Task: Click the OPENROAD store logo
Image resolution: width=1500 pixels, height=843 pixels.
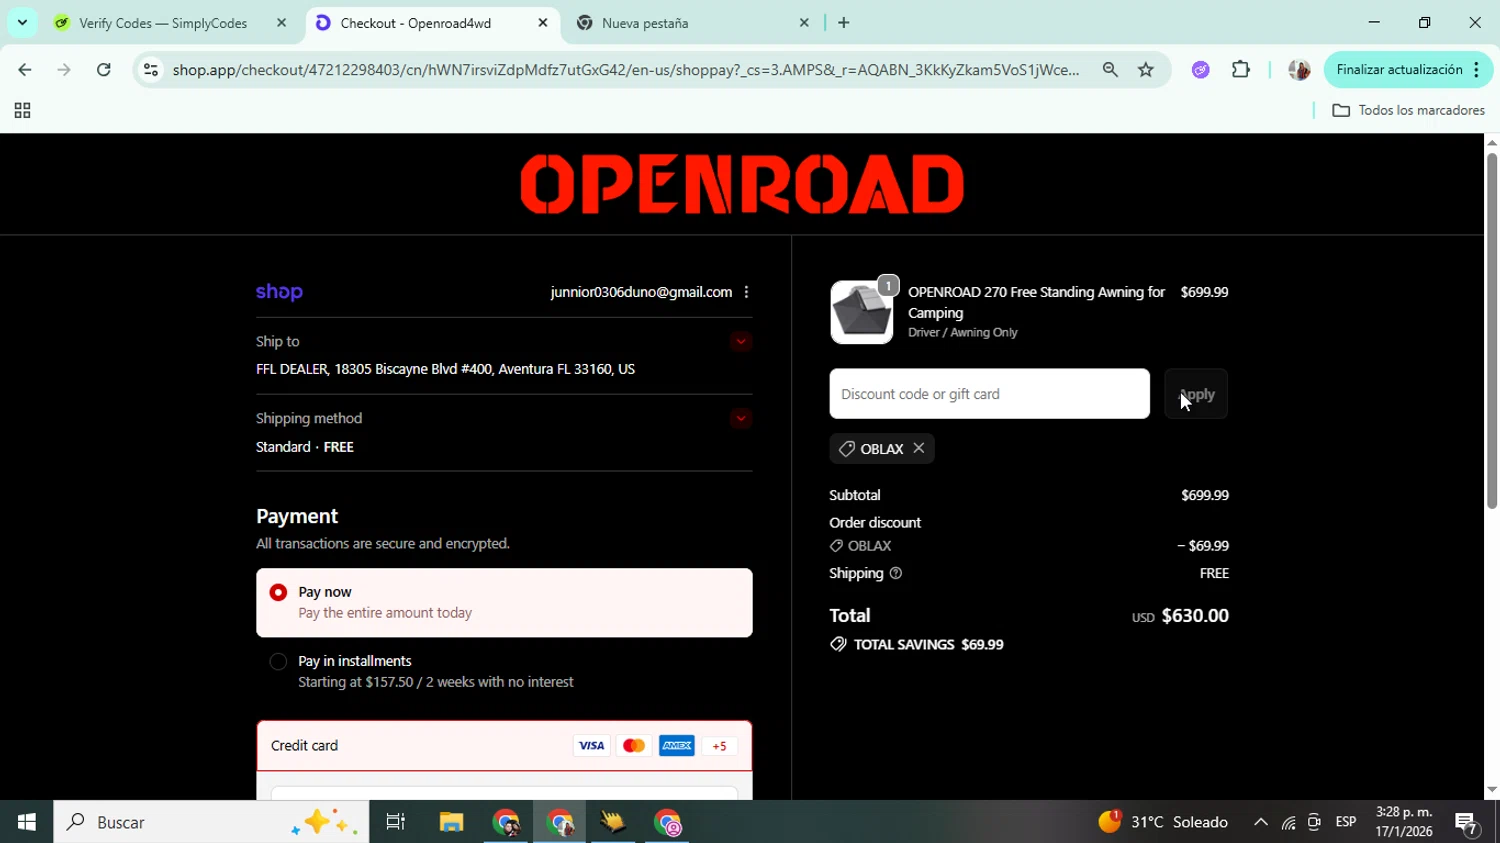Action: pyautogui.click(x=742, y=184)
